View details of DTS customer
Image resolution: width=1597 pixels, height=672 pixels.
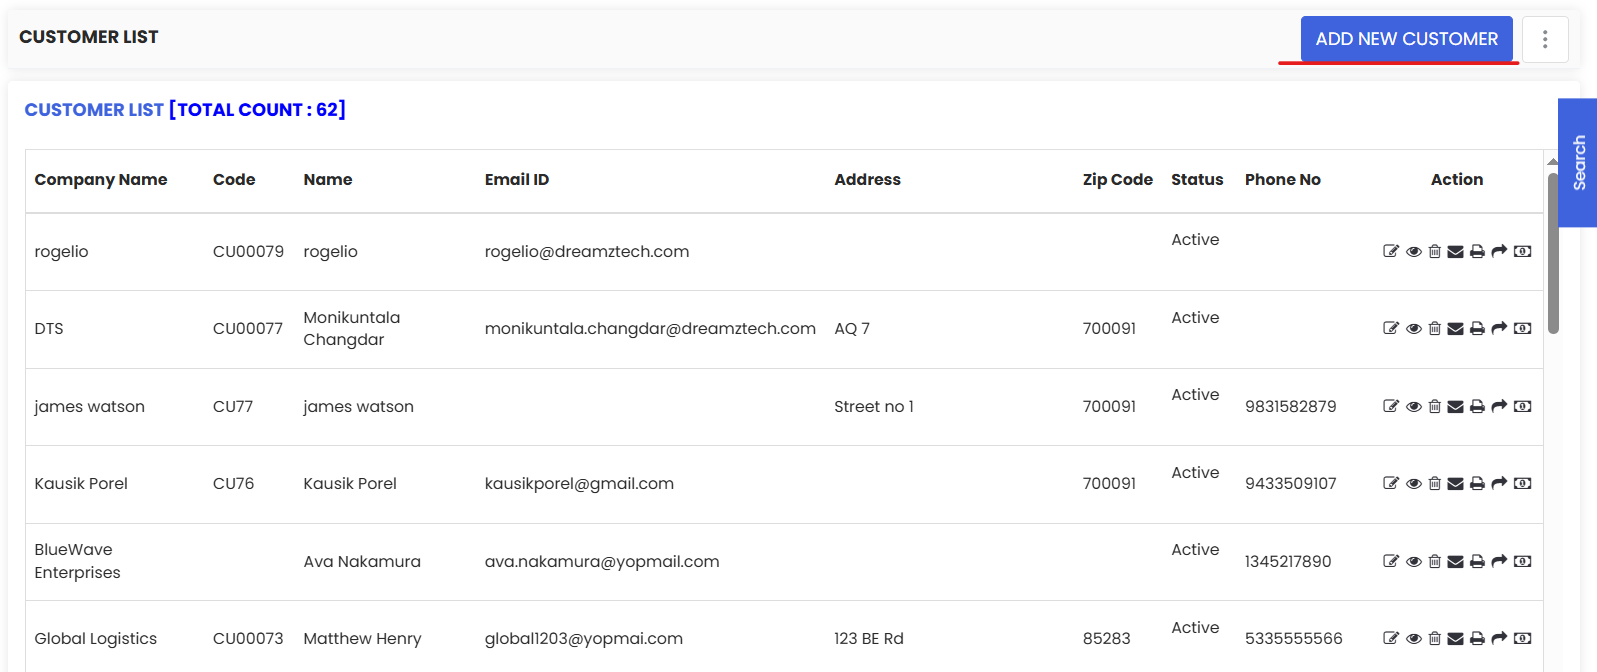tap(1414, 329)
